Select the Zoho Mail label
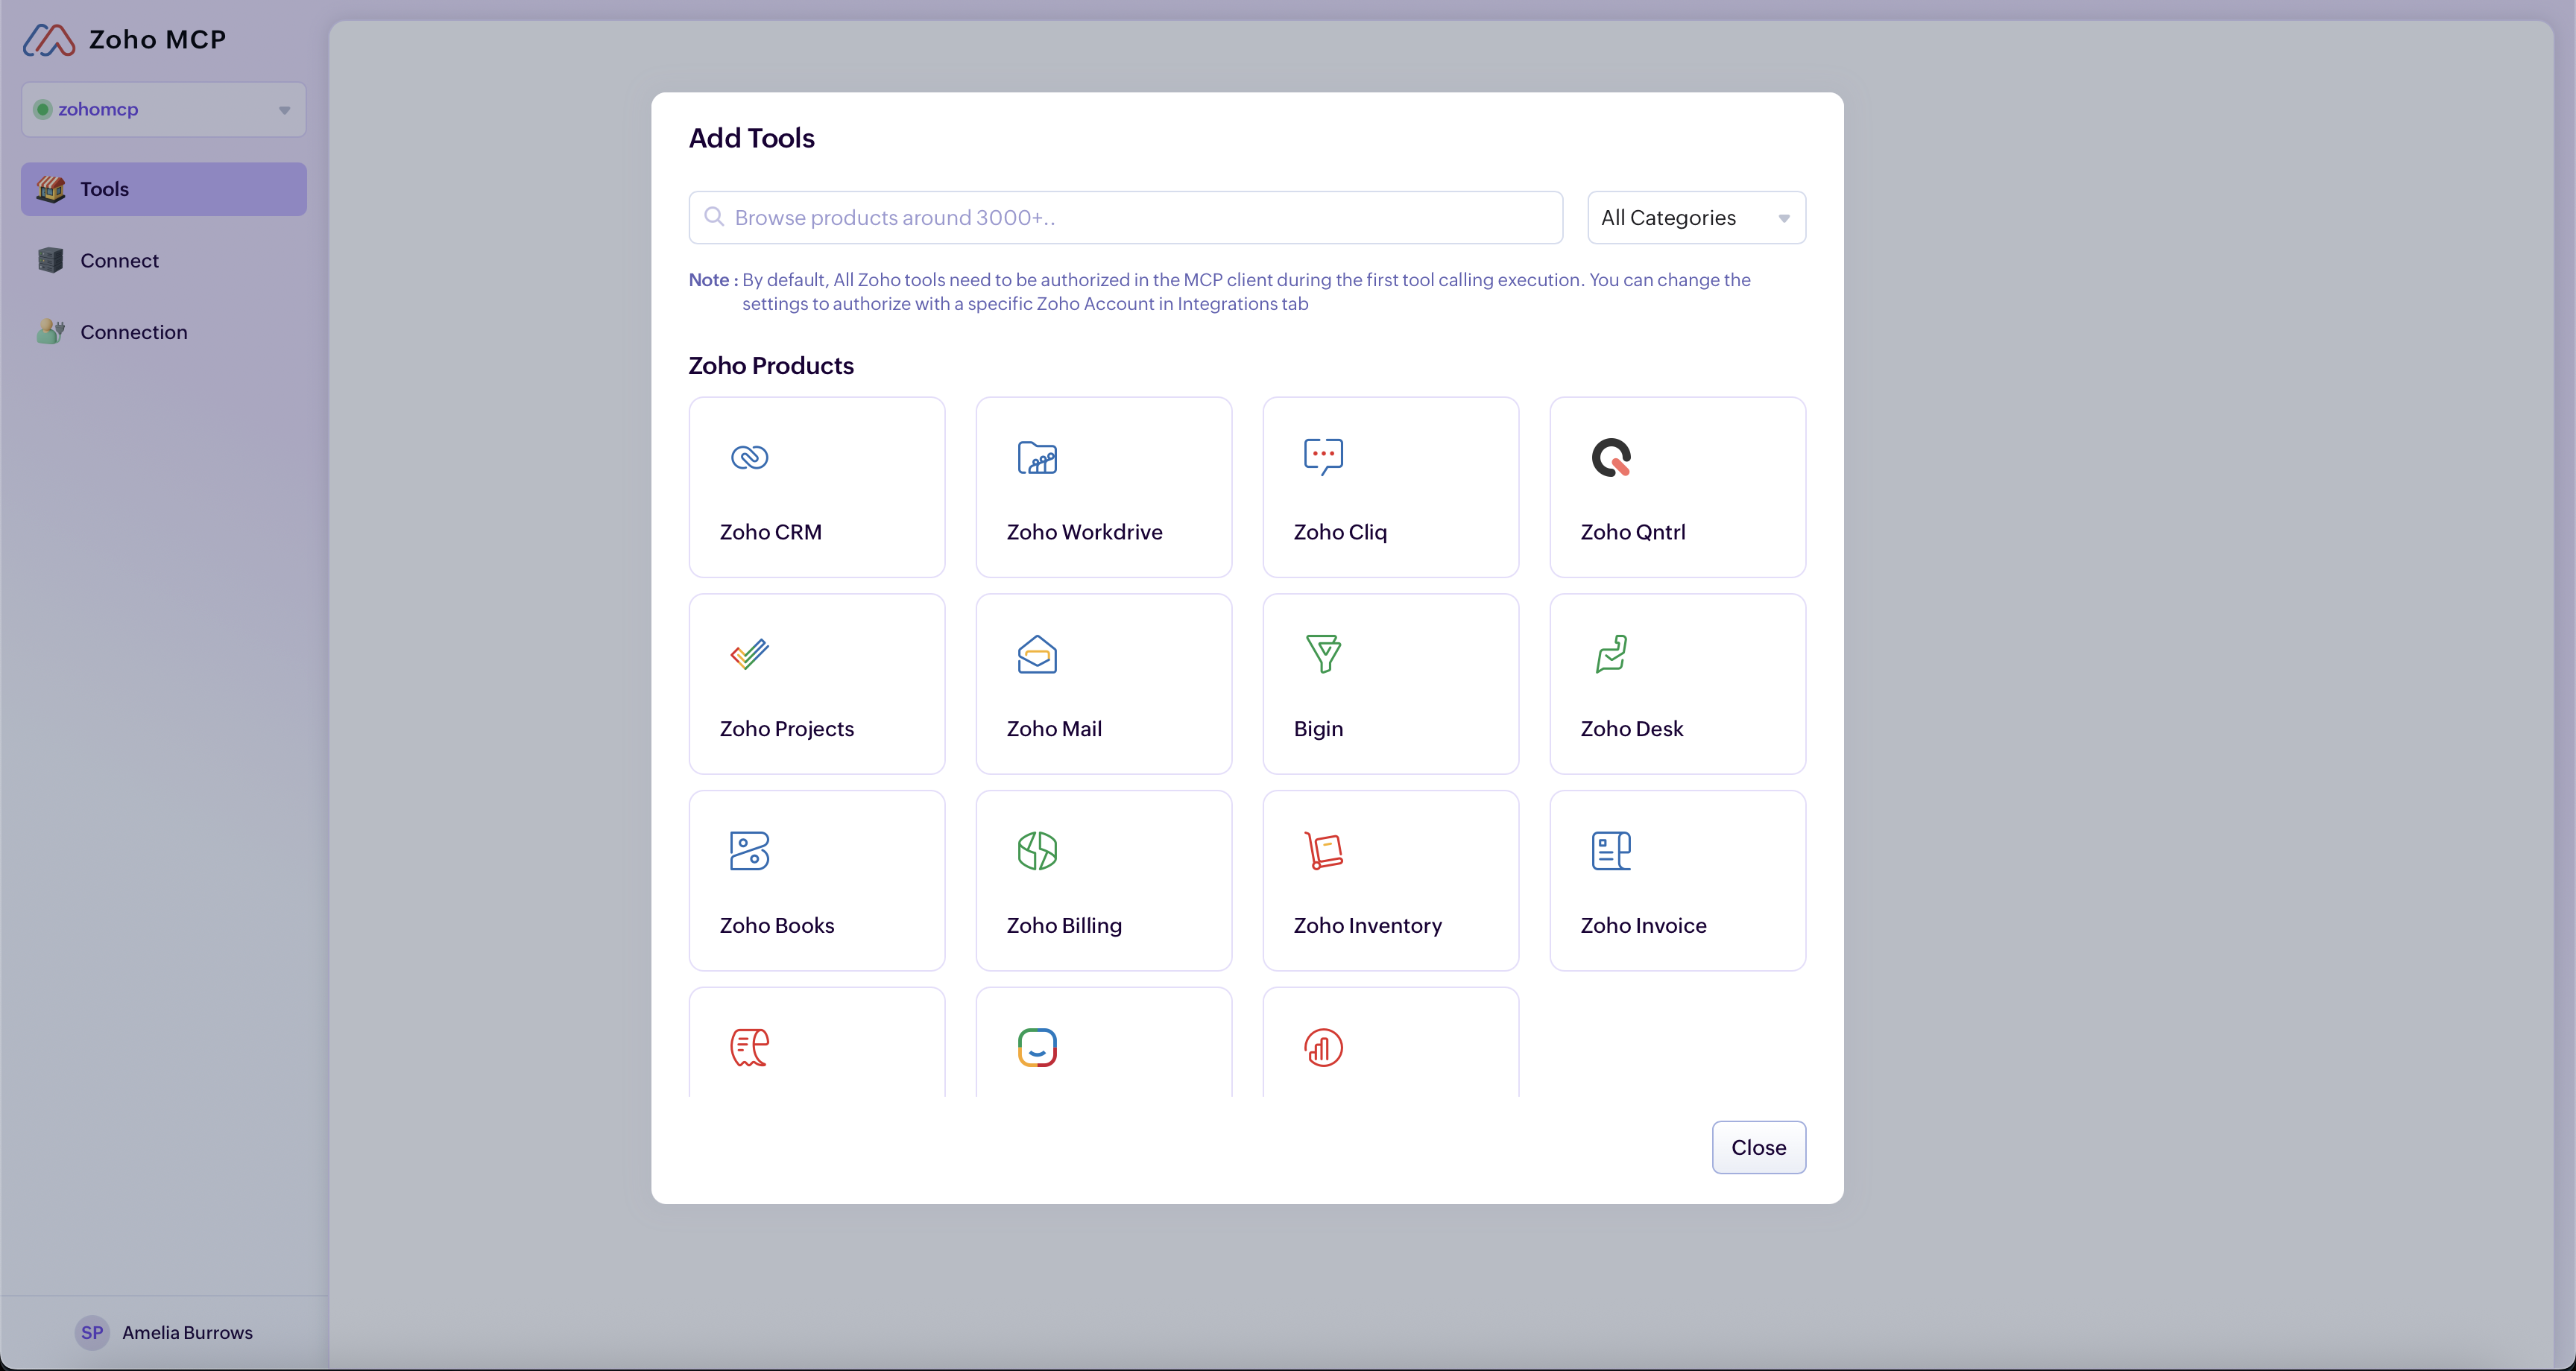Screen dimensions: 2576x1371 coord(1054,729)
